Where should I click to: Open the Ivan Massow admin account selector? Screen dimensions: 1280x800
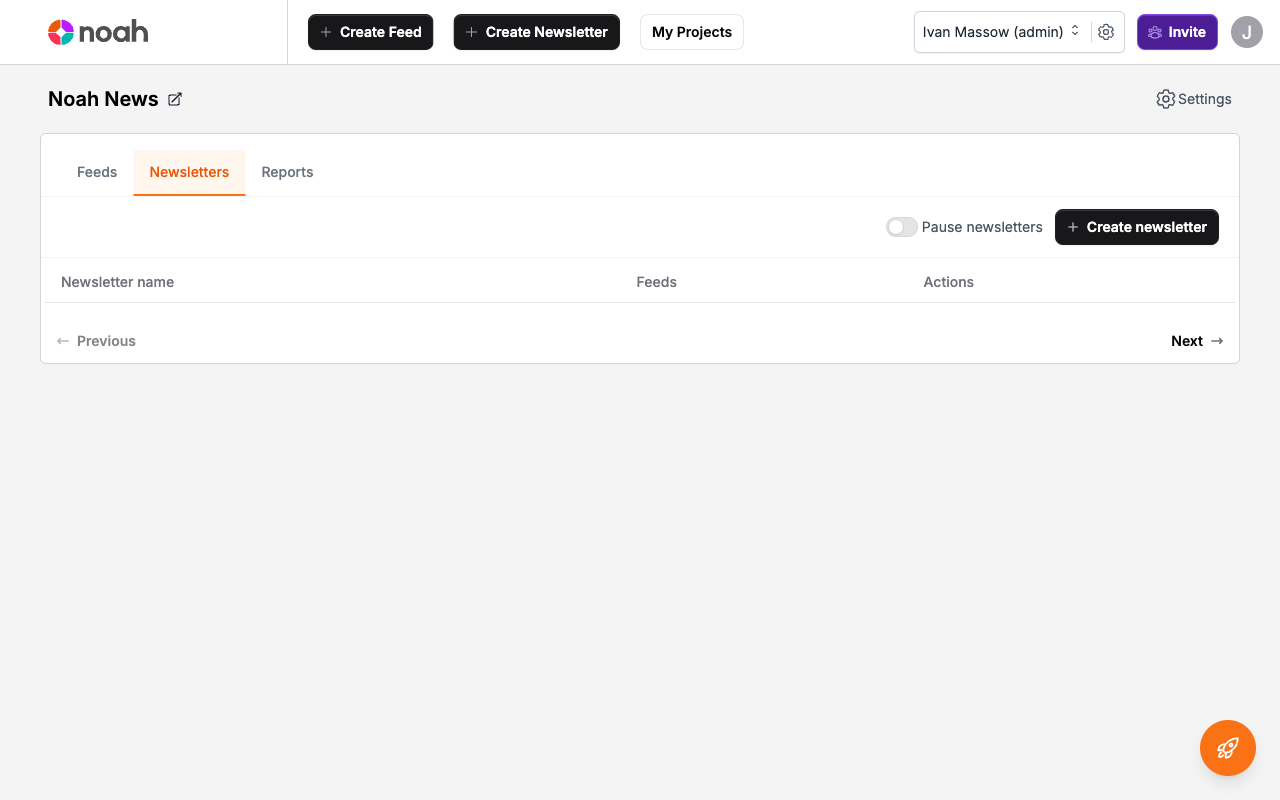click(995, 32)
